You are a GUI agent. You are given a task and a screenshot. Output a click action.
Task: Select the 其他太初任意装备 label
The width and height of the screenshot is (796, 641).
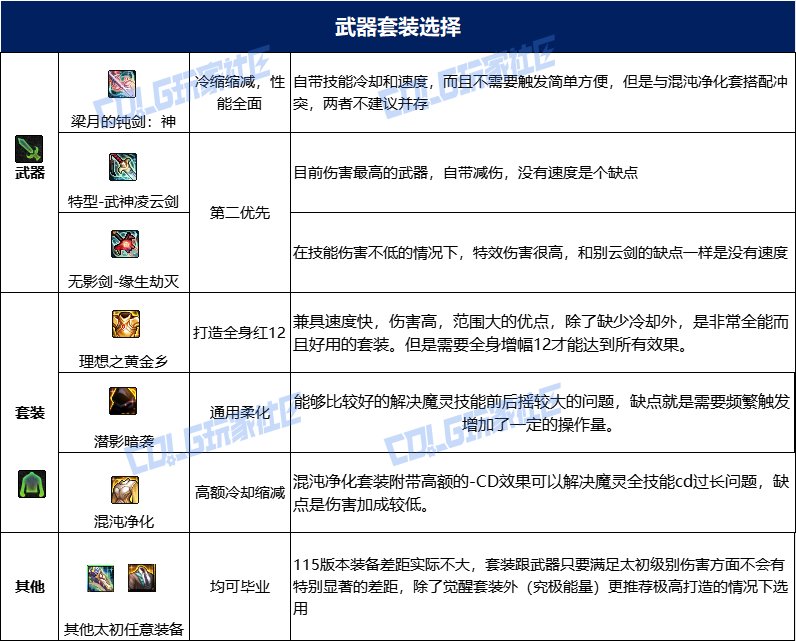(x=123, y=629)
